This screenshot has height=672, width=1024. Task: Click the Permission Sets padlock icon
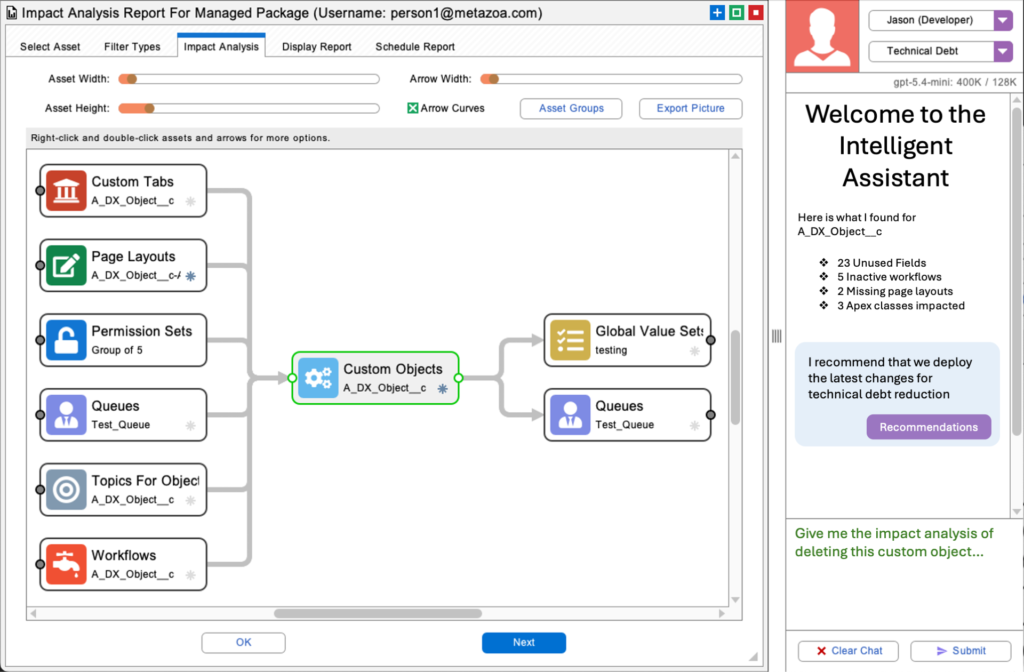pyautogui.click(x=66, y=340)
